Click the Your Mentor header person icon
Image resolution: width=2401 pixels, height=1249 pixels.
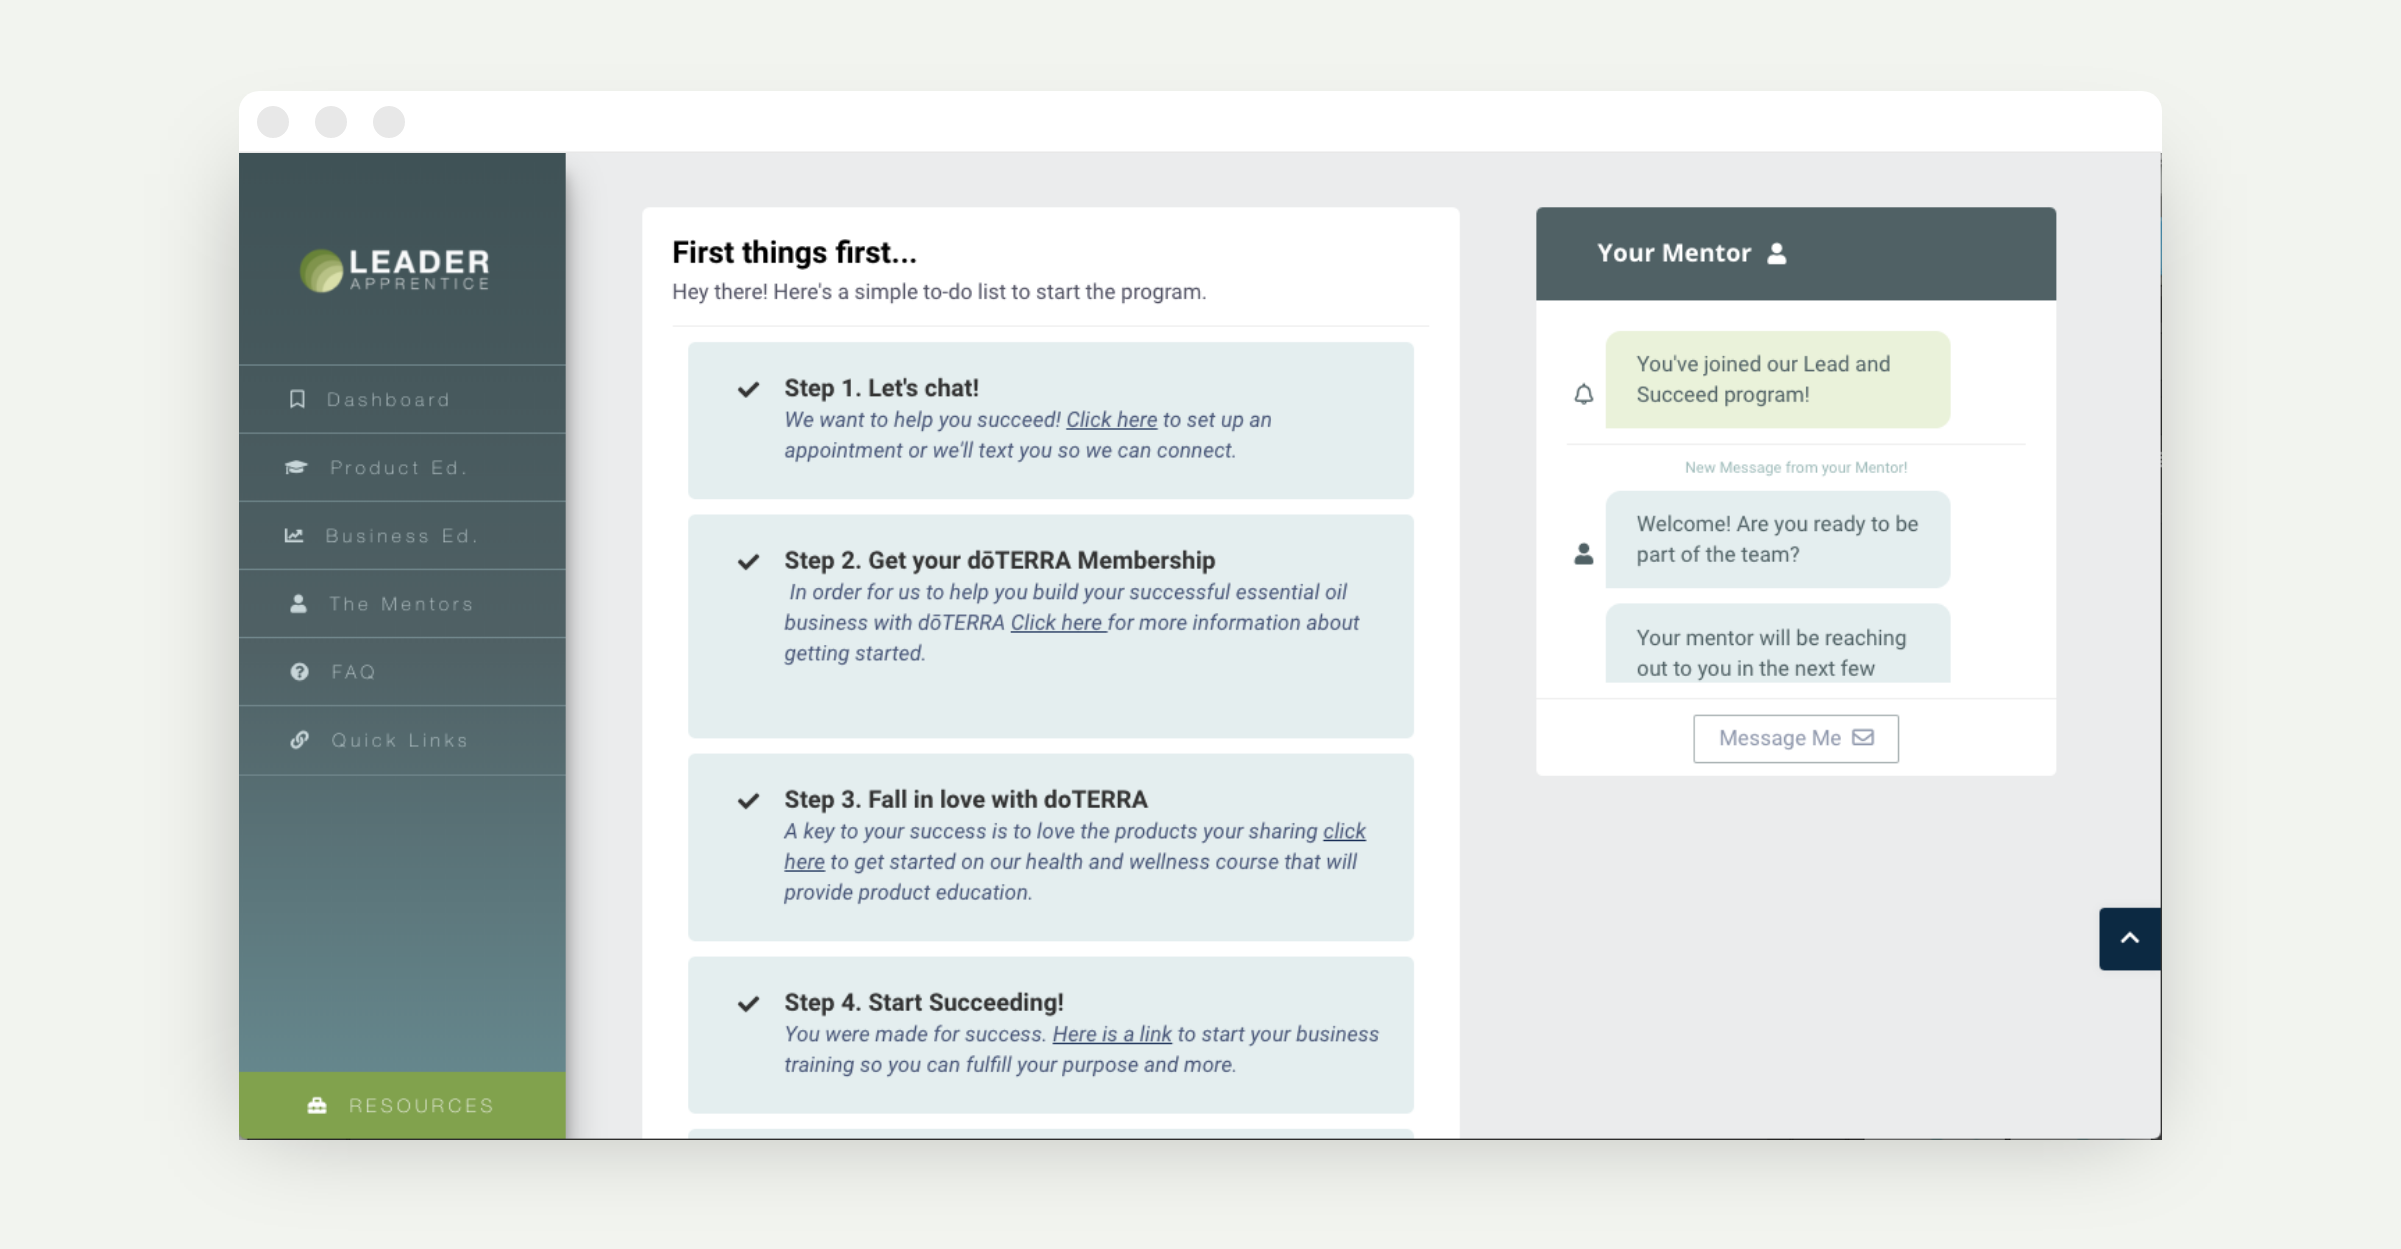point(1776,253)
